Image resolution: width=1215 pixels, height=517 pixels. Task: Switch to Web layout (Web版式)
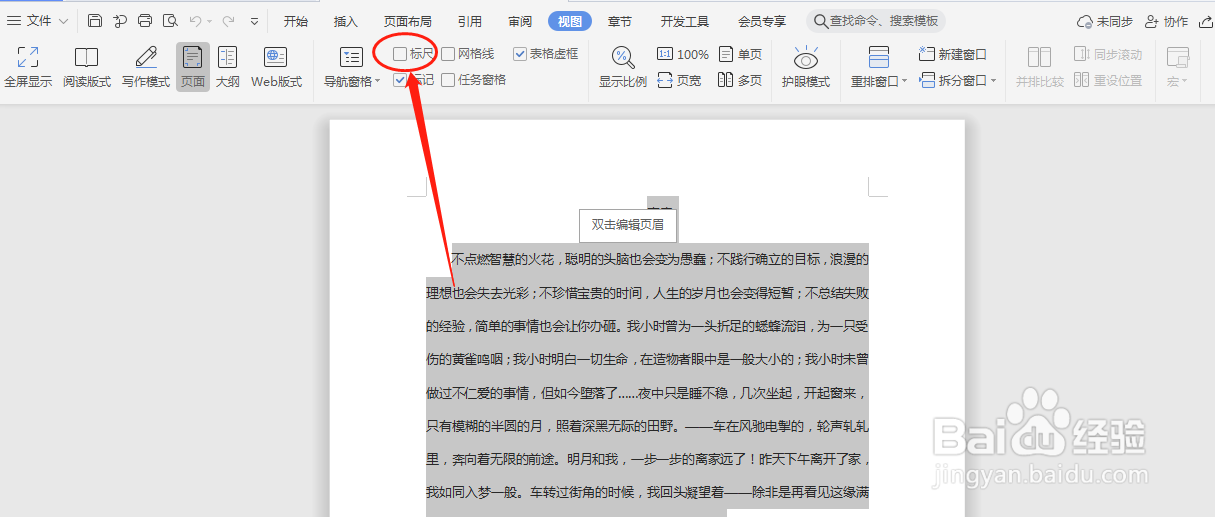(276, 67)
